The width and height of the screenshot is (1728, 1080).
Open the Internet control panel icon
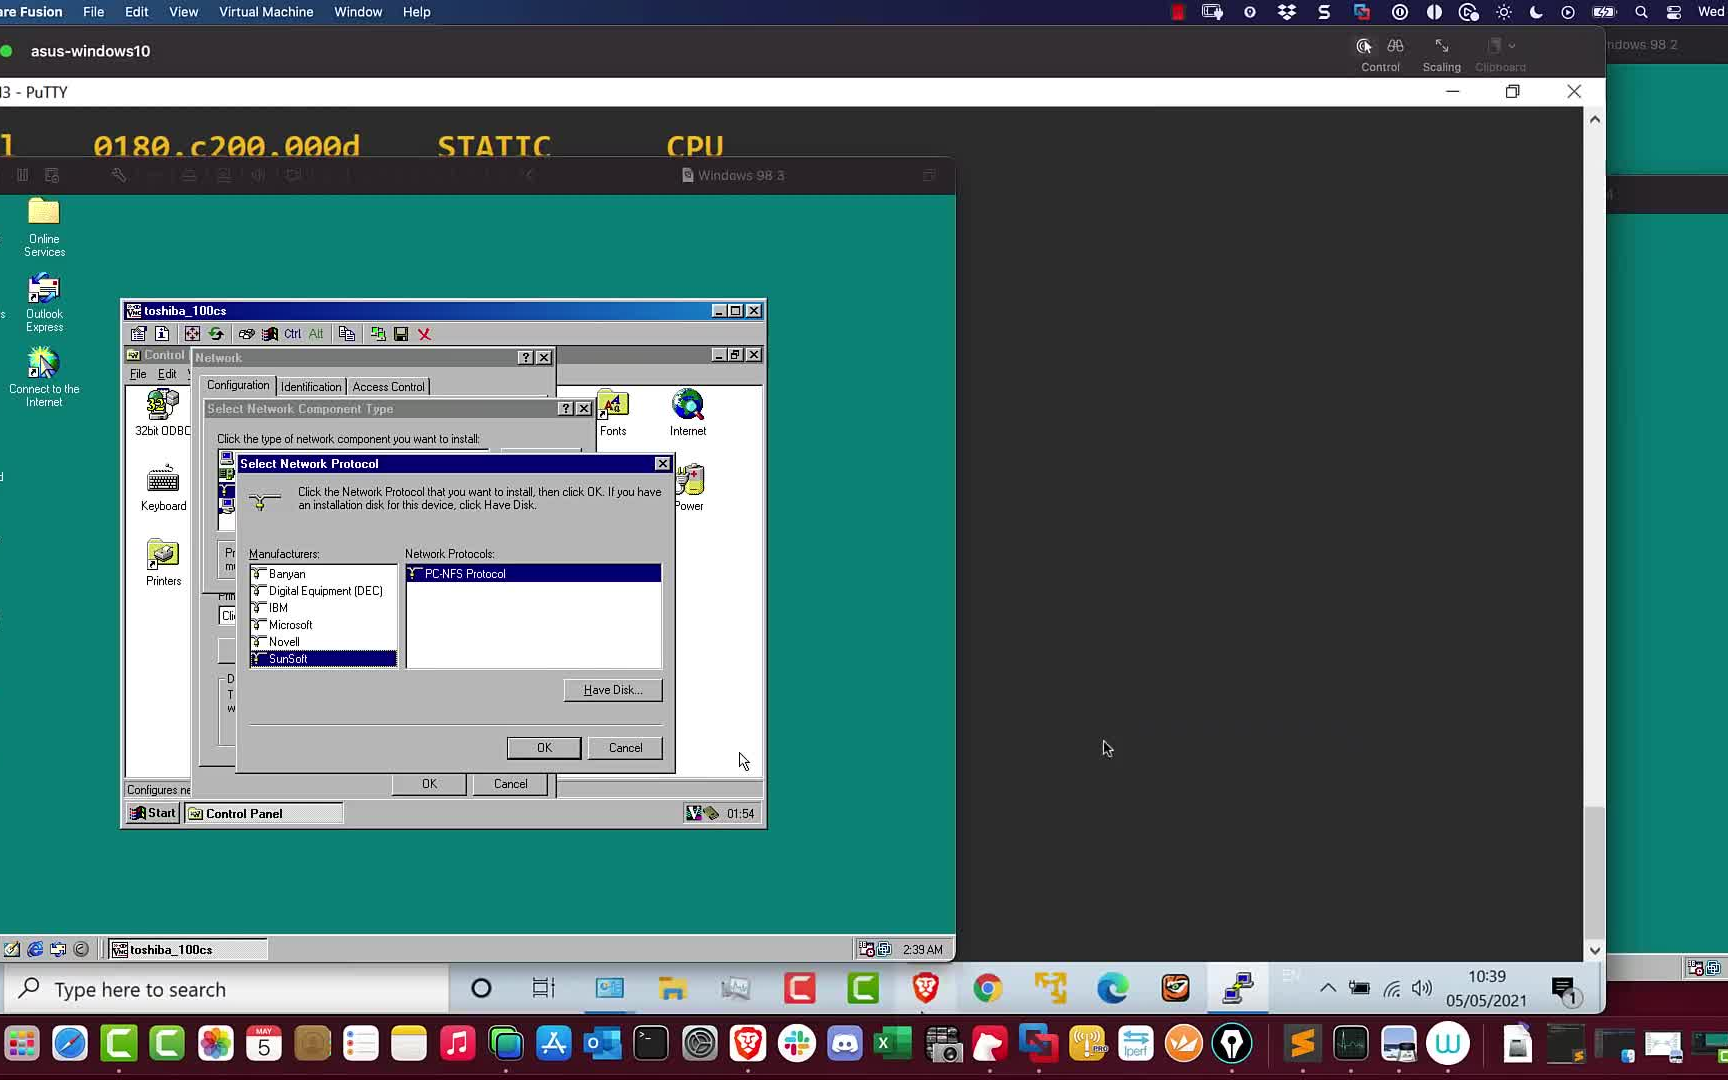[688, 413]
